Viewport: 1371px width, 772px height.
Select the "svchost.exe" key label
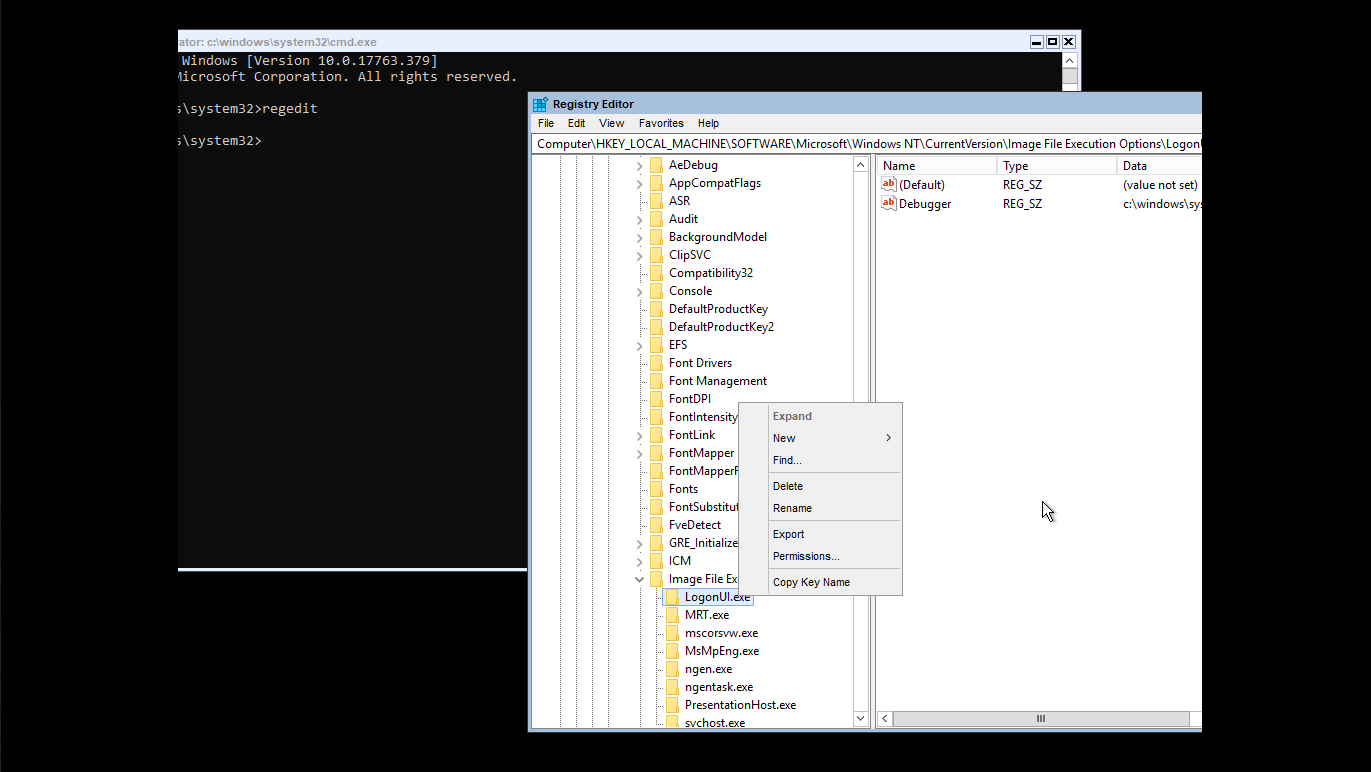coord(715,722)
